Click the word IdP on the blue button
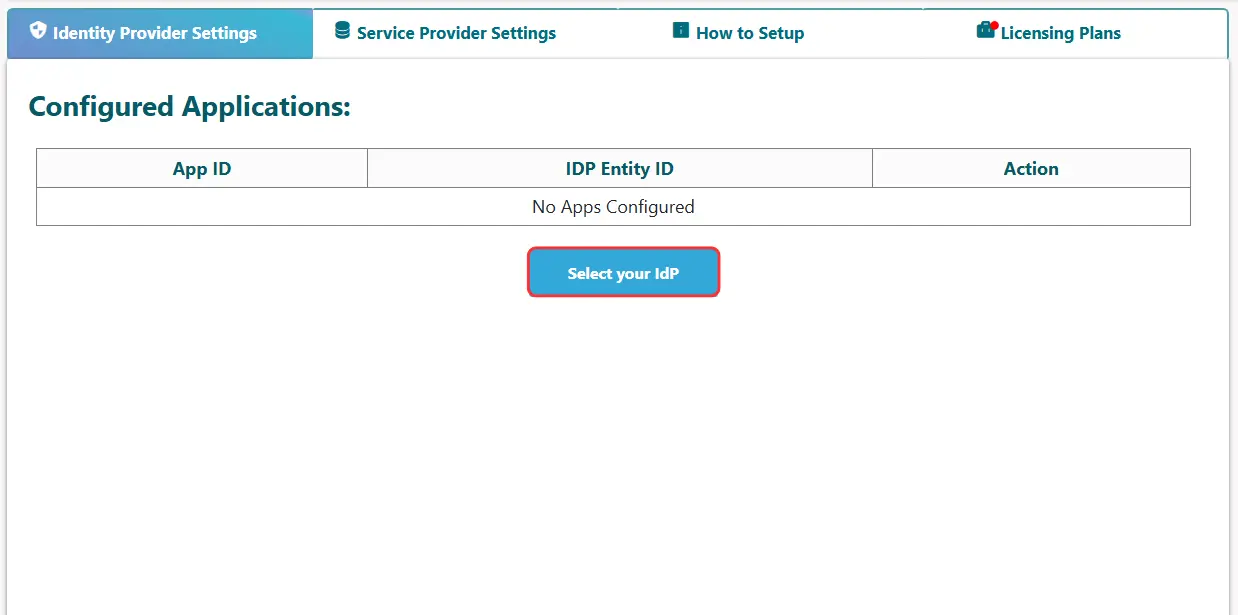 (666, 274)
